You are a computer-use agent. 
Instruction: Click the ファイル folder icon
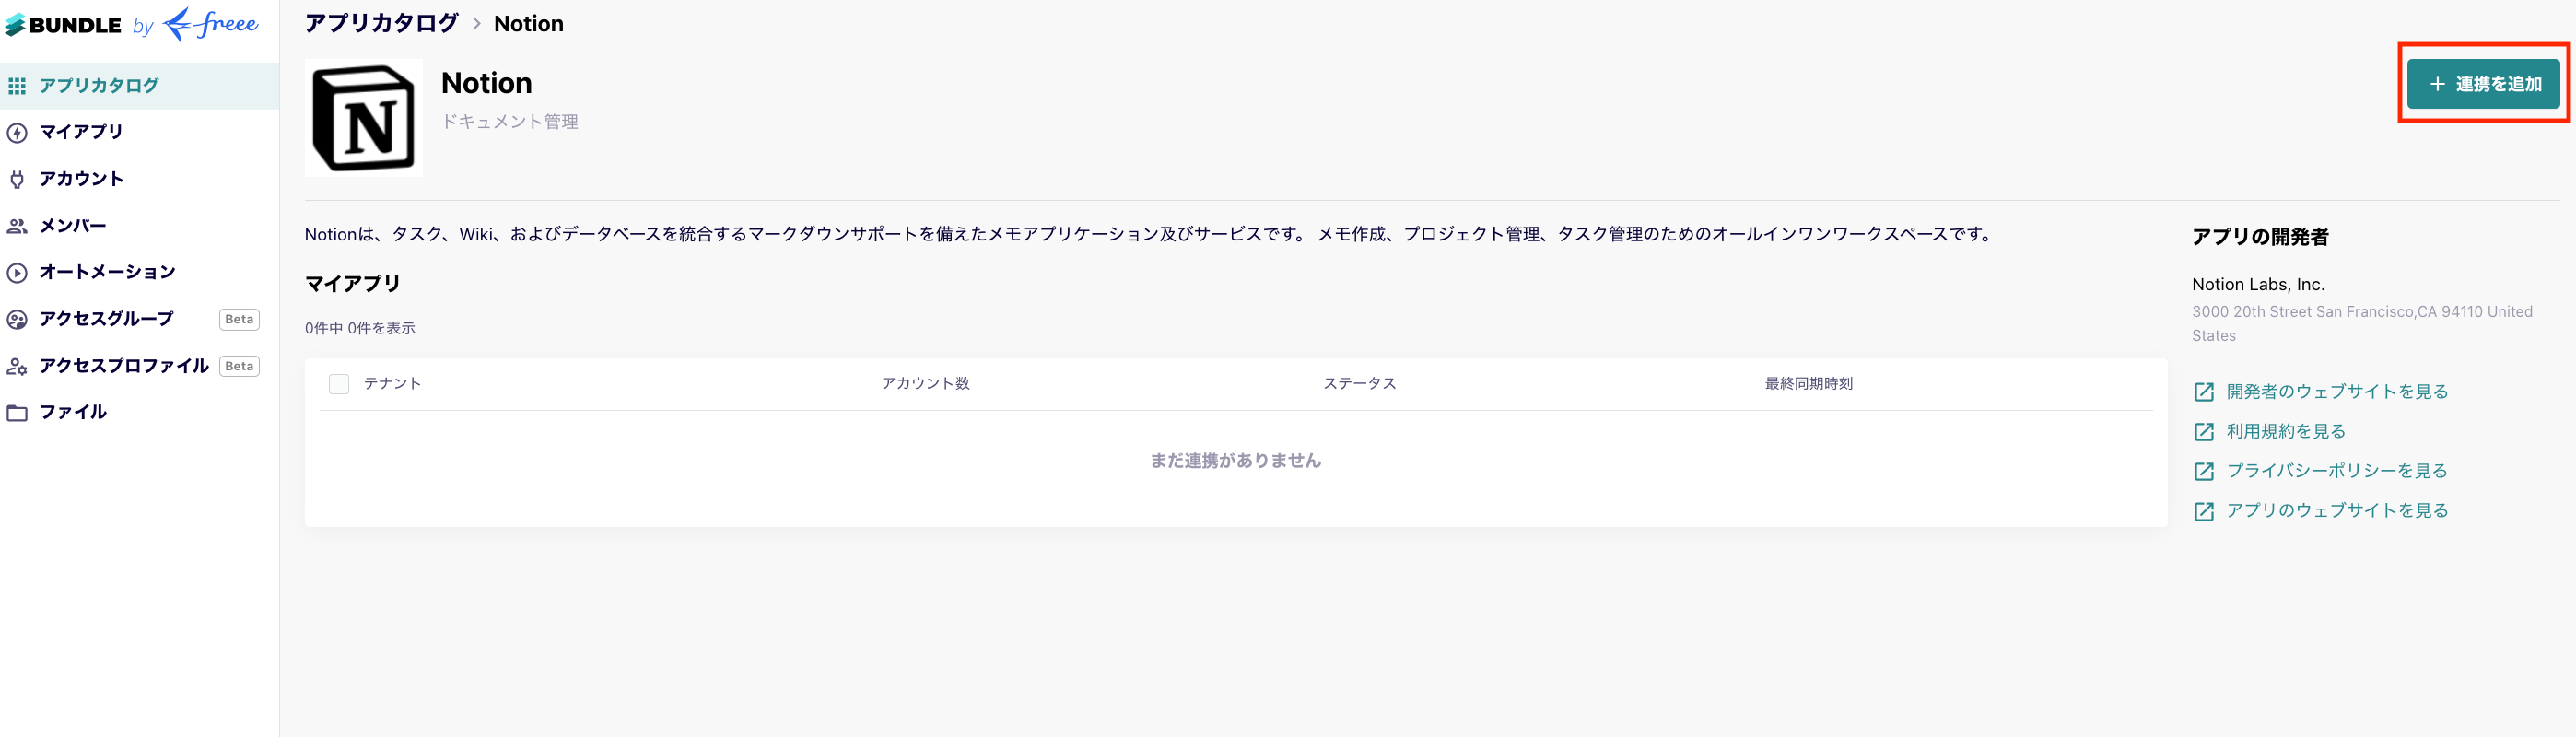[x=17, y=412]
